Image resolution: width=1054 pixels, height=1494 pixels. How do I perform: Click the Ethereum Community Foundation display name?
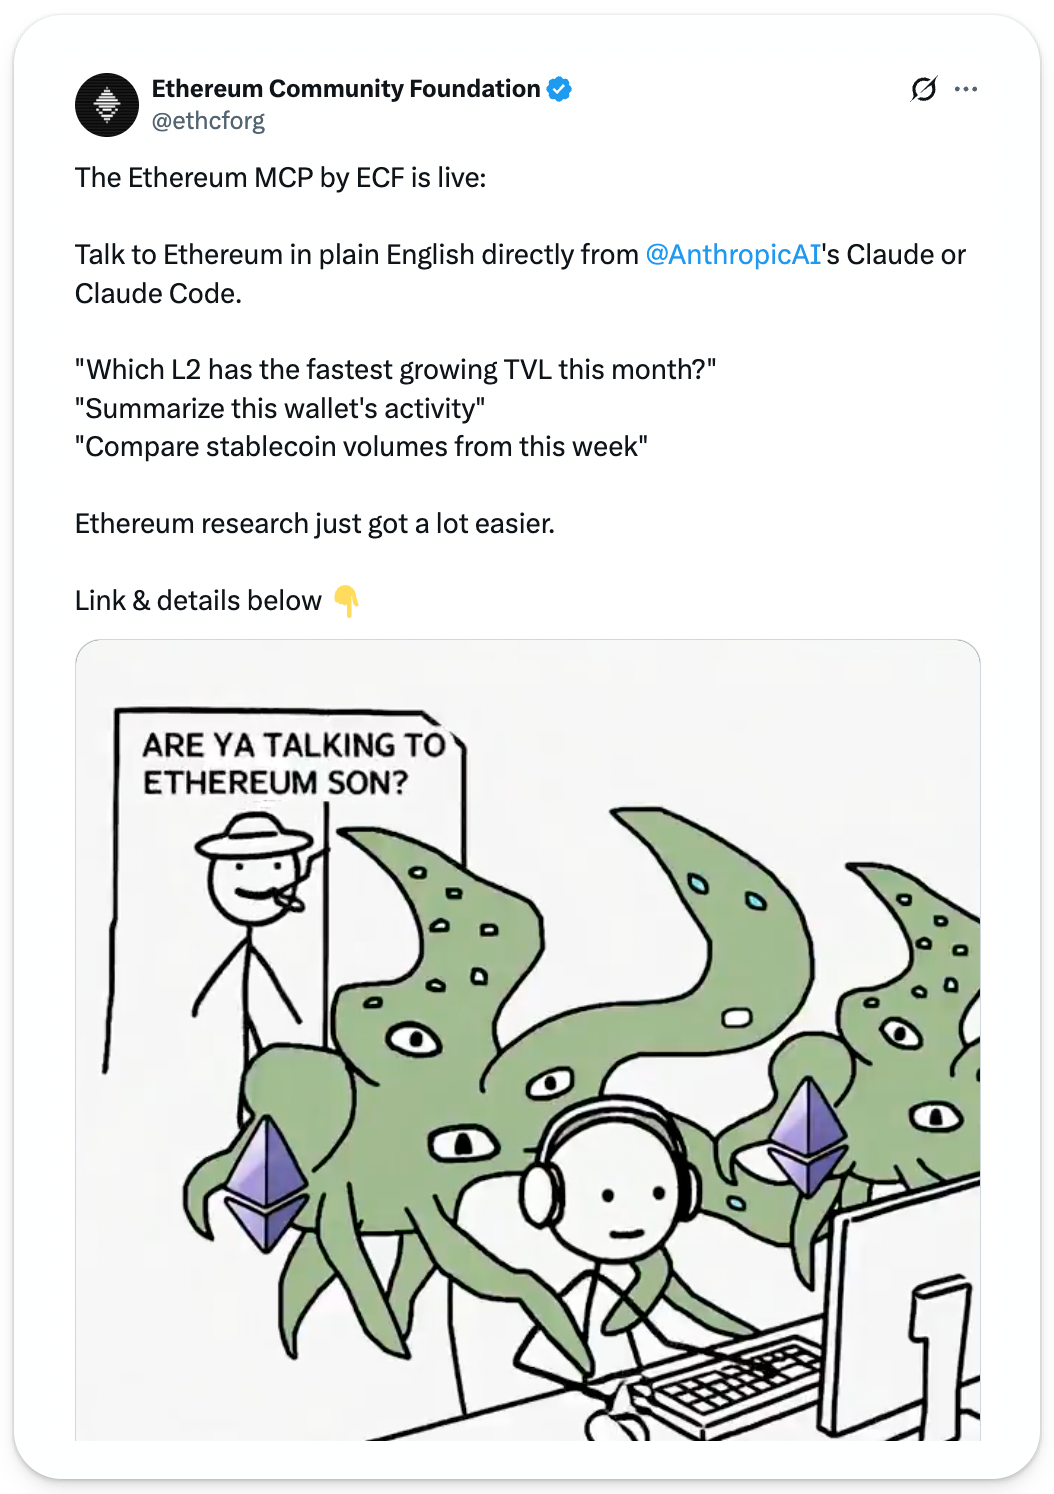tap(346, 89)
